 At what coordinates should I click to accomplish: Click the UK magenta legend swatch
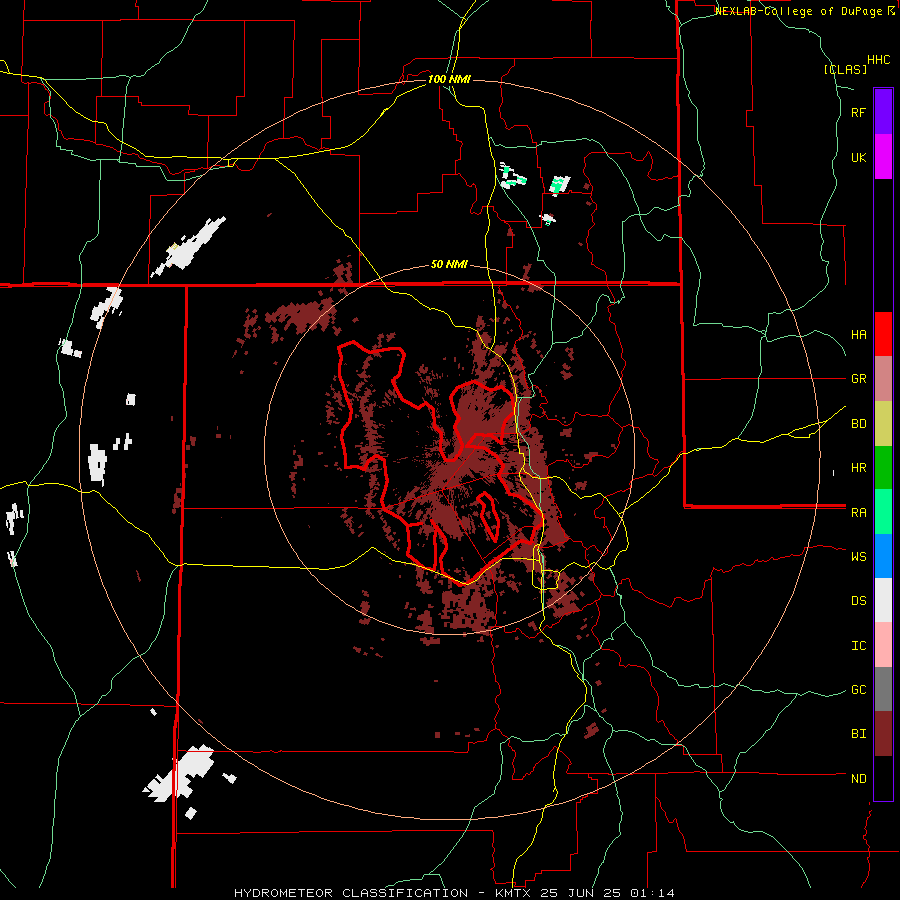point(883,157)
